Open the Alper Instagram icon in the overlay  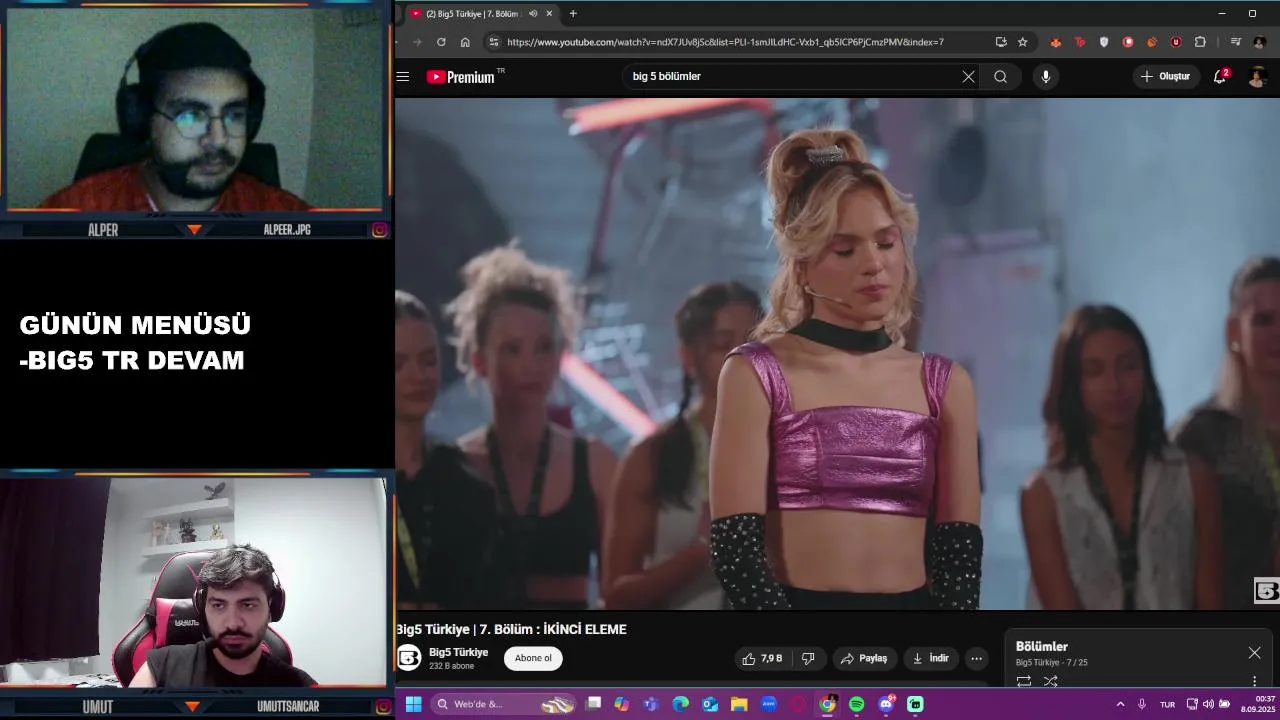(380, 230)
